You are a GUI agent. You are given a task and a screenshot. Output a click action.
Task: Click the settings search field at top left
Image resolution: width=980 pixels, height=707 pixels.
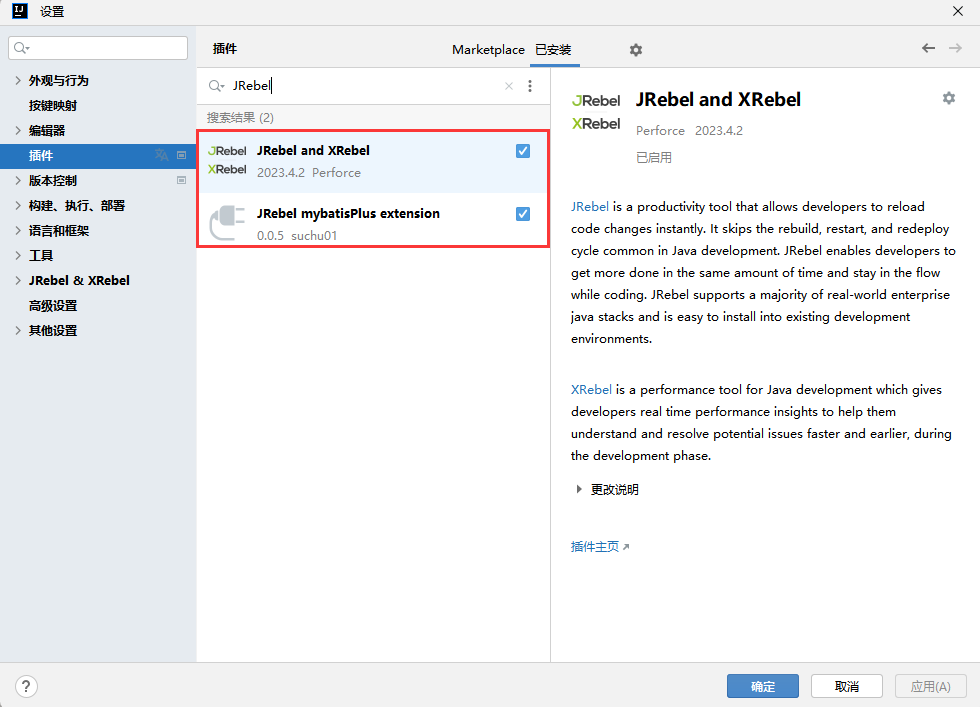point(98,48)
